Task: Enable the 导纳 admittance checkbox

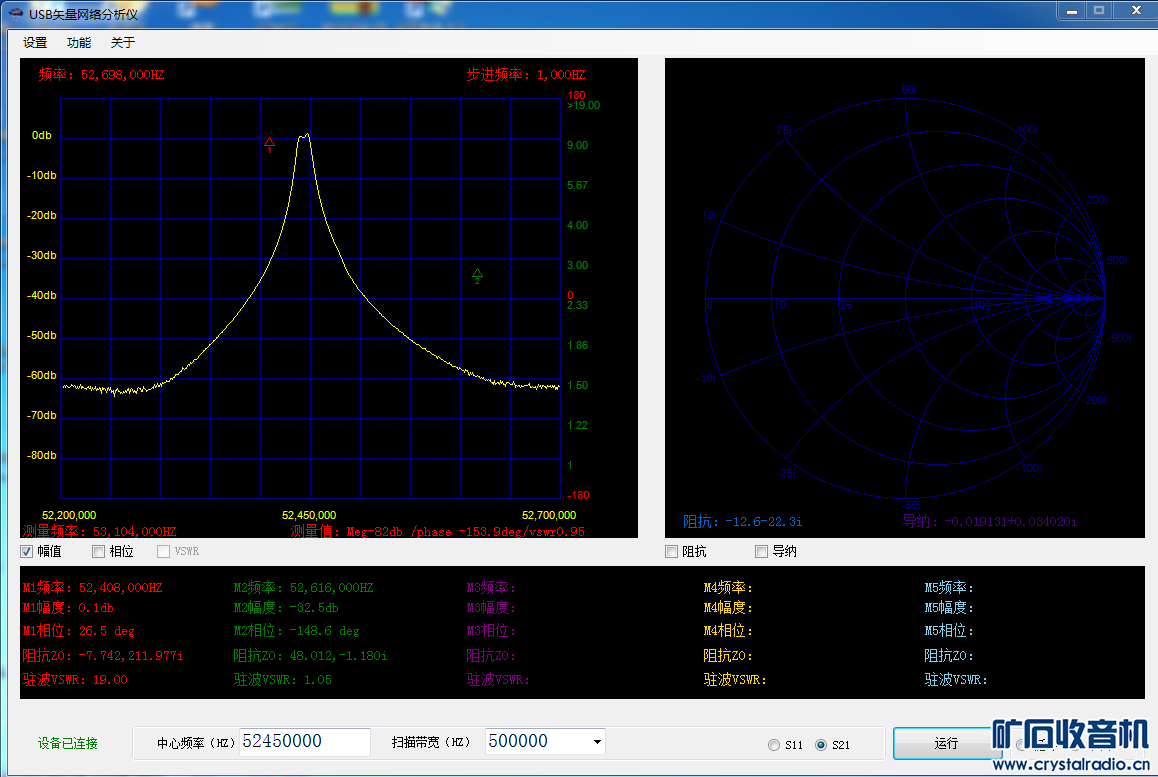Action: pos(762,551)
